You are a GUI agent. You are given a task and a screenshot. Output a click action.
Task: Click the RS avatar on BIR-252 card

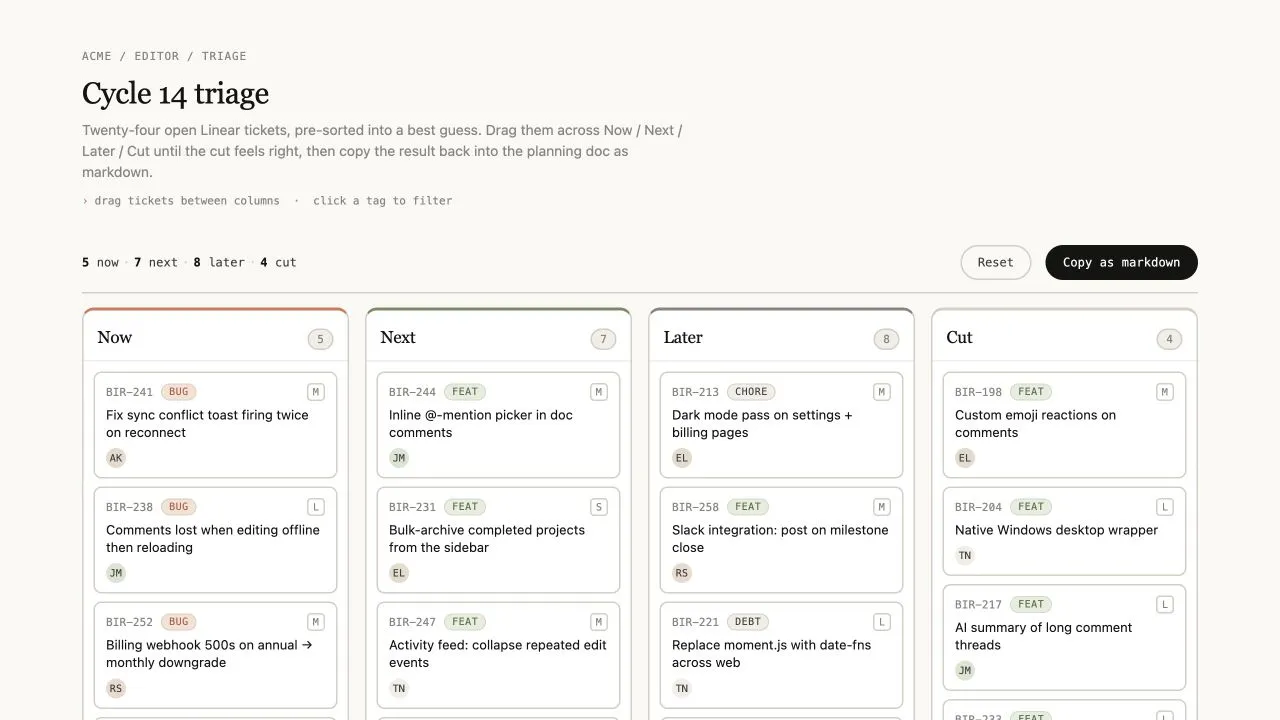coord(116,688)
